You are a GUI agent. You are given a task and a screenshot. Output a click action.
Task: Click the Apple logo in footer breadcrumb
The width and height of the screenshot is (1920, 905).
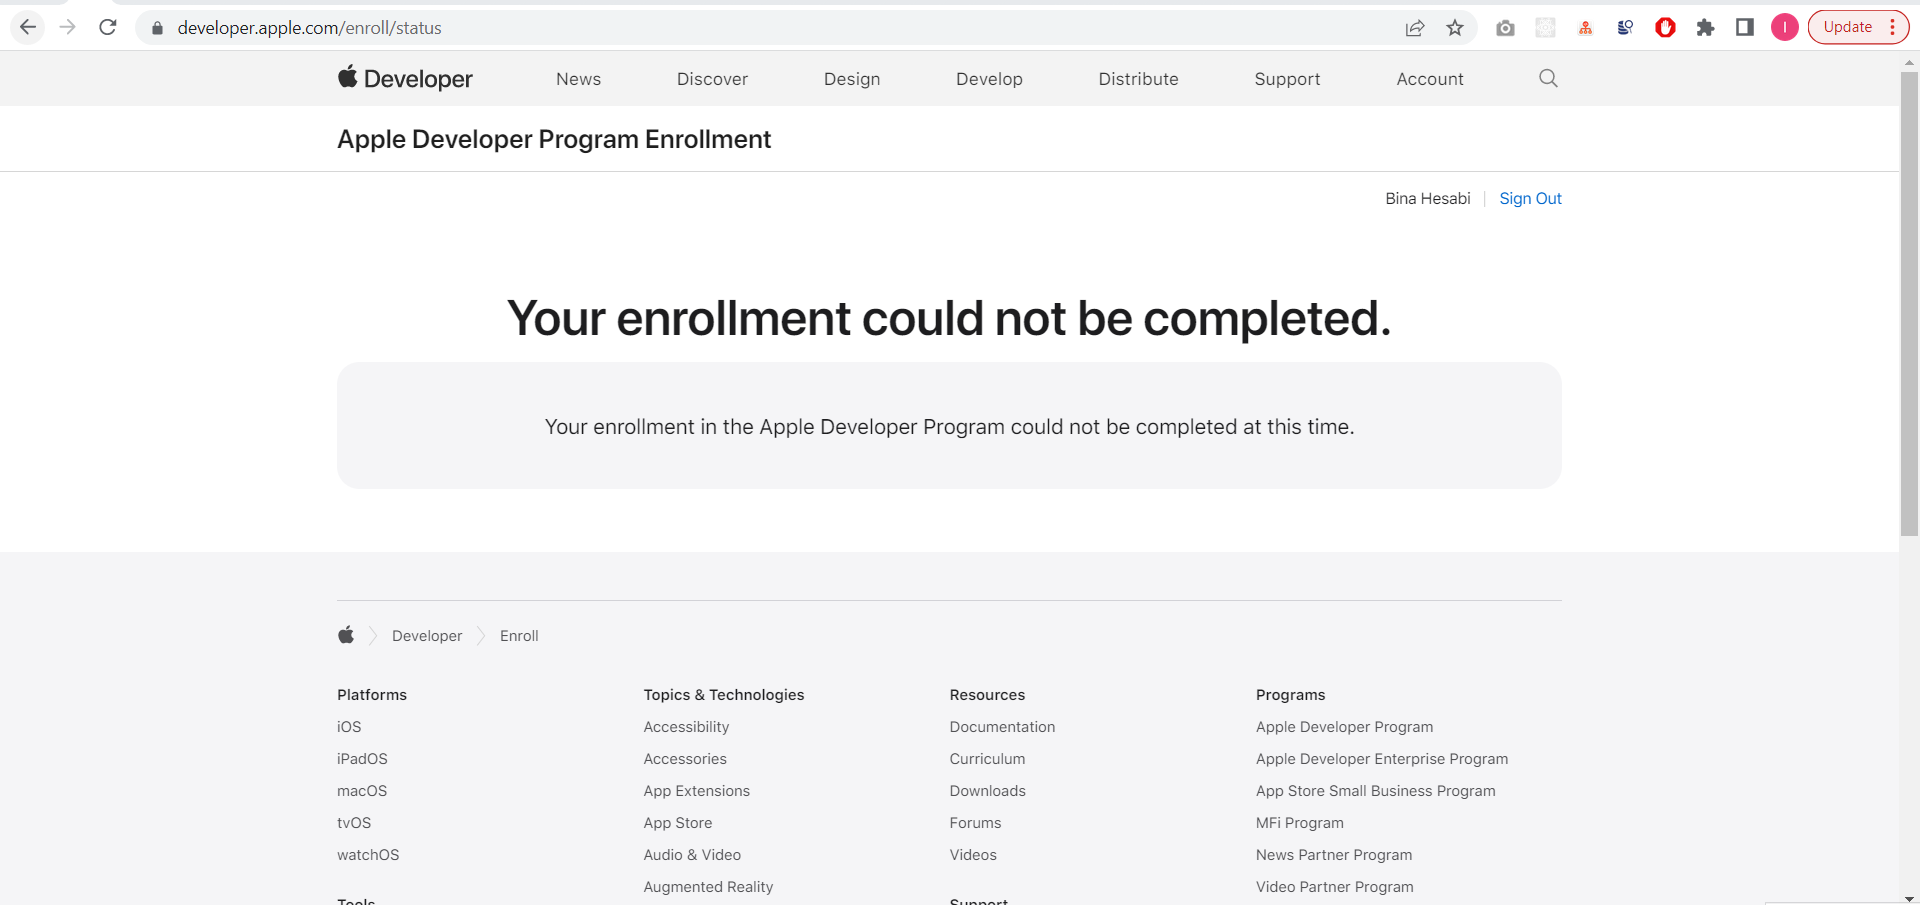[346, 636]
